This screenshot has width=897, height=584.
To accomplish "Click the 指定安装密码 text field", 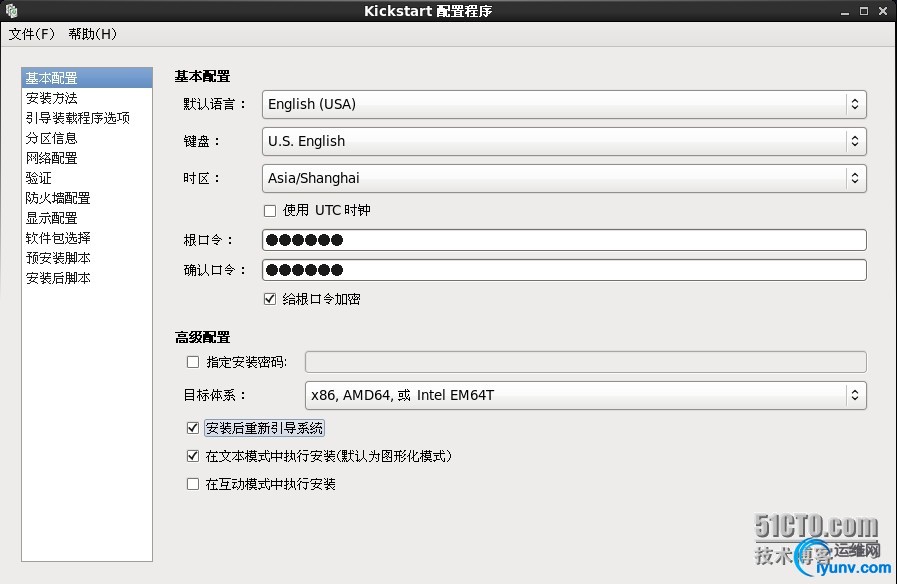I will click(586, 362).
